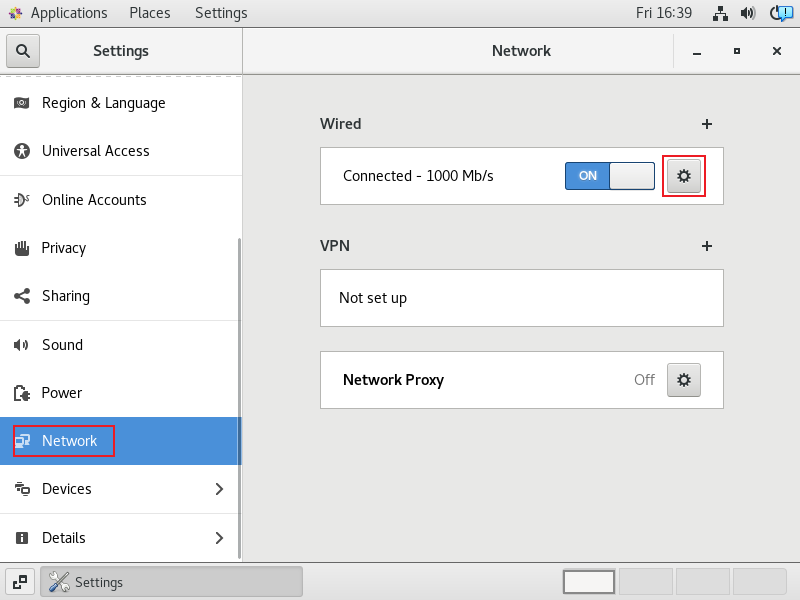Screen dimensions: 800x600
Task: Click 'Connected - 1000 Mb/s' text
Action: pyautogui.click(x=418, y=176)
